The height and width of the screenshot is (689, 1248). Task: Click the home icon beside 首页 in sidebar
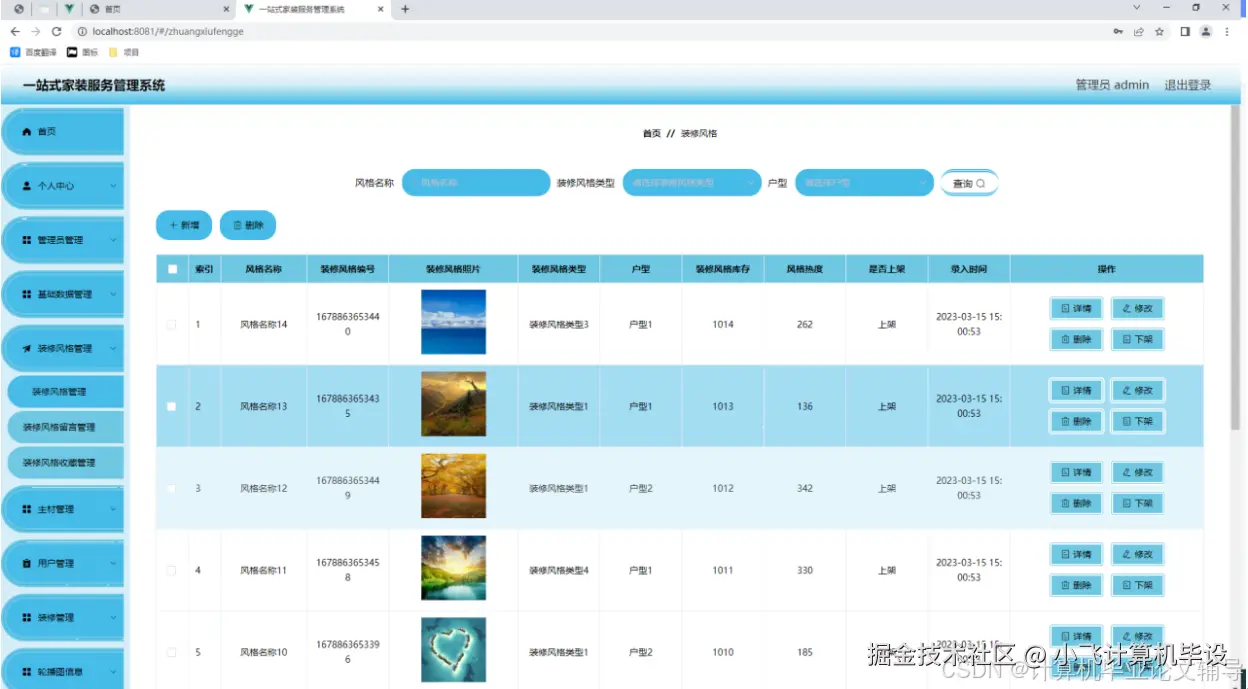(x=27, y=132)
